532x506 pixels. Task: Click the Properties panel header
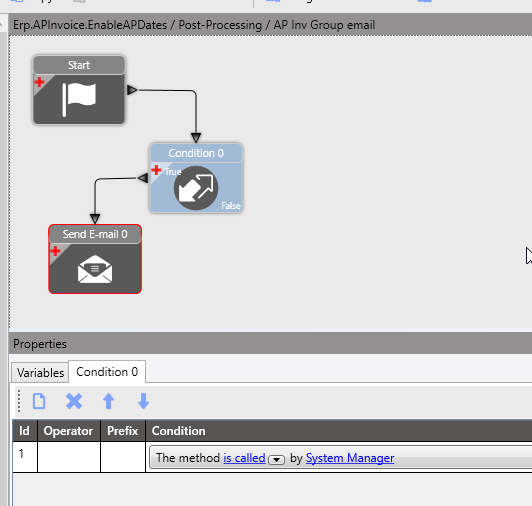pyautogui.click(x=270, y=343)
